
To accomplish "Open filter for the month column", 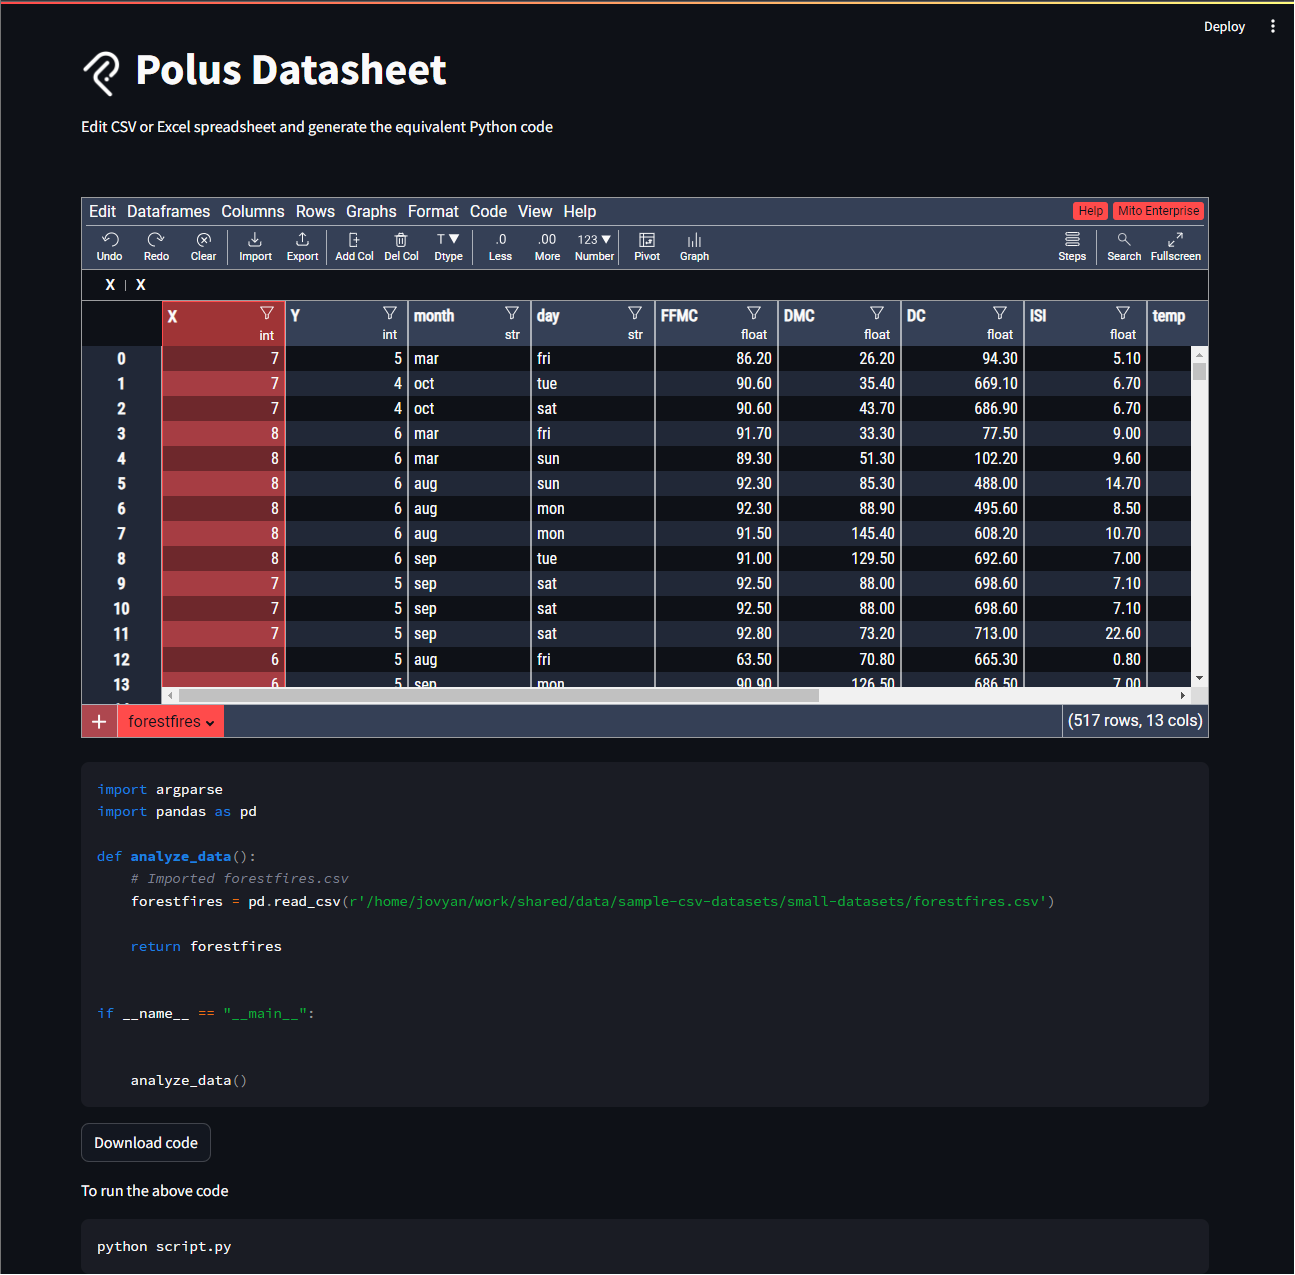I will tap(512, 313).
